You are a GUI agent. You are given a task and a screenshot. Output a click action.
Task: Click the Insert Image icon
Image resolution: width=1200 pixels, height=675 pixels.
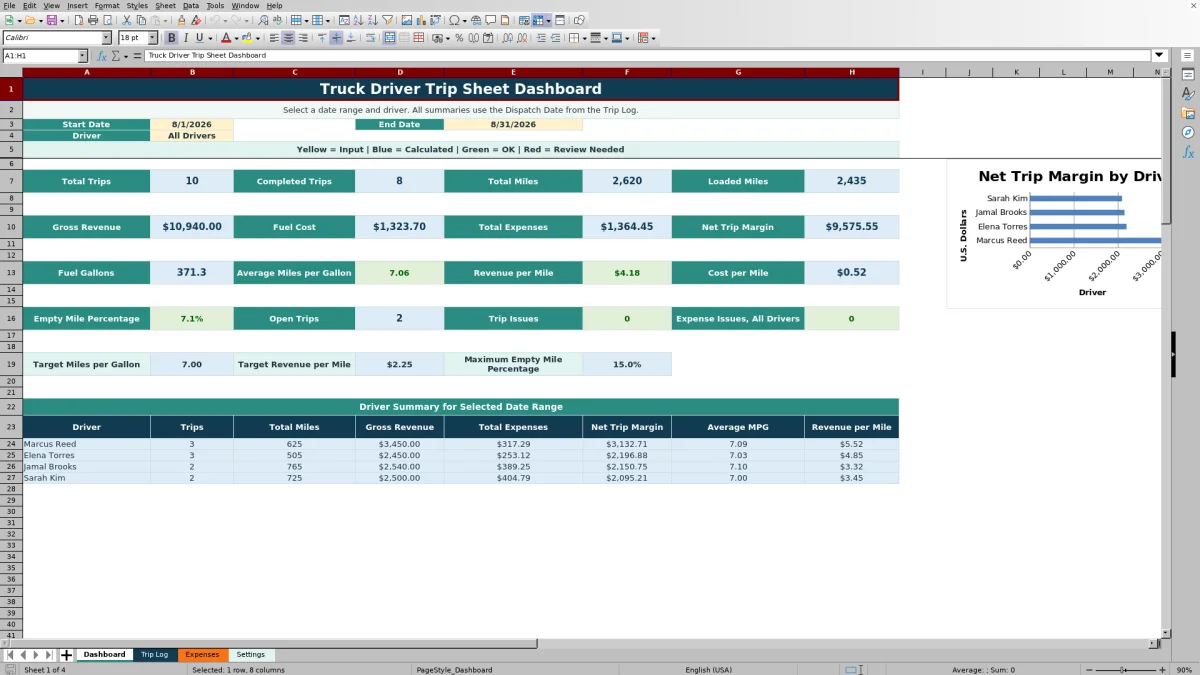(406, 20)
